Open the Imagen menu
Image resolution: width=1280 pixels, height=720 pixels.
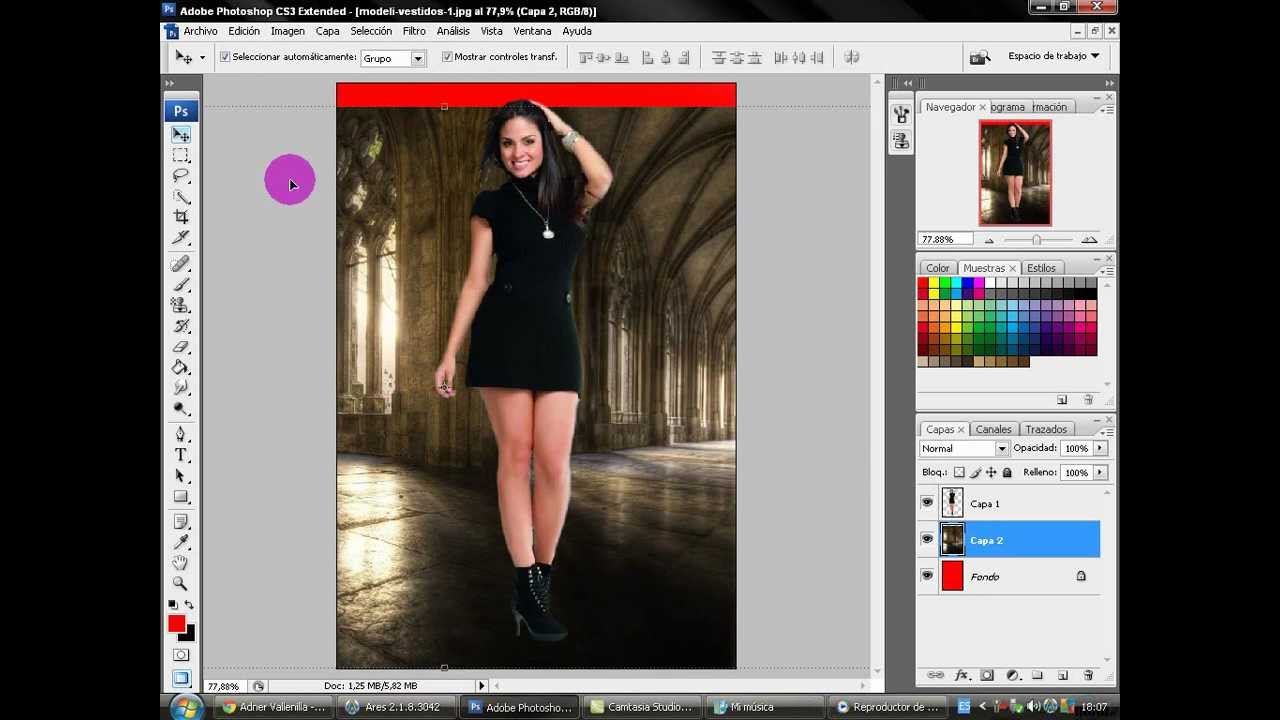[x=287, y=31]
